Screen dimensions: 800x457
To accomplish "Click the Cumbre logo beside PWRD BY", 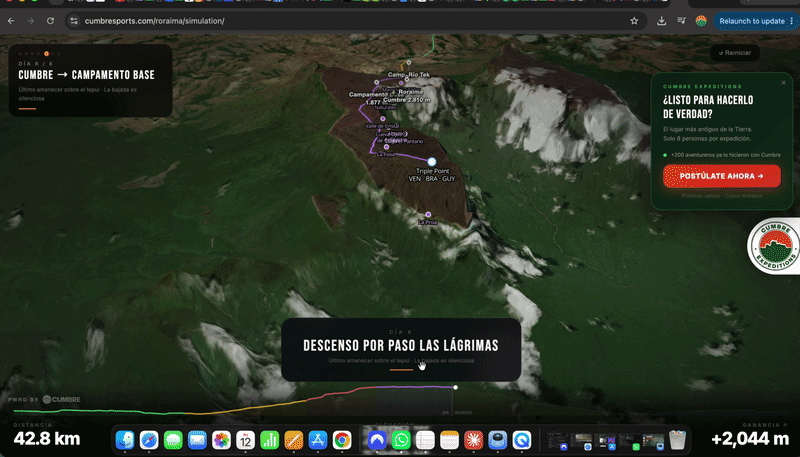I will (61, 399).
